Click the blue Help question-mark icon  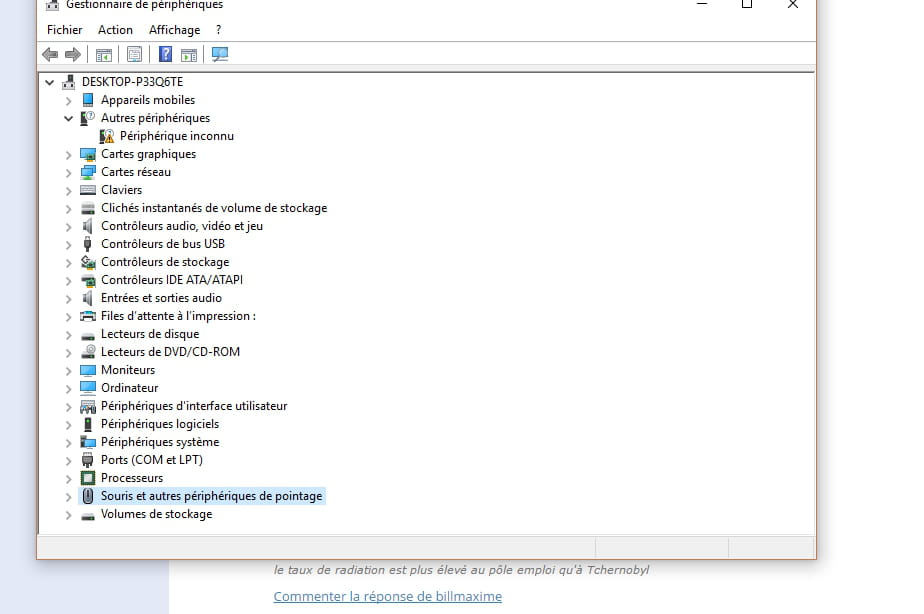click(166, 54)
